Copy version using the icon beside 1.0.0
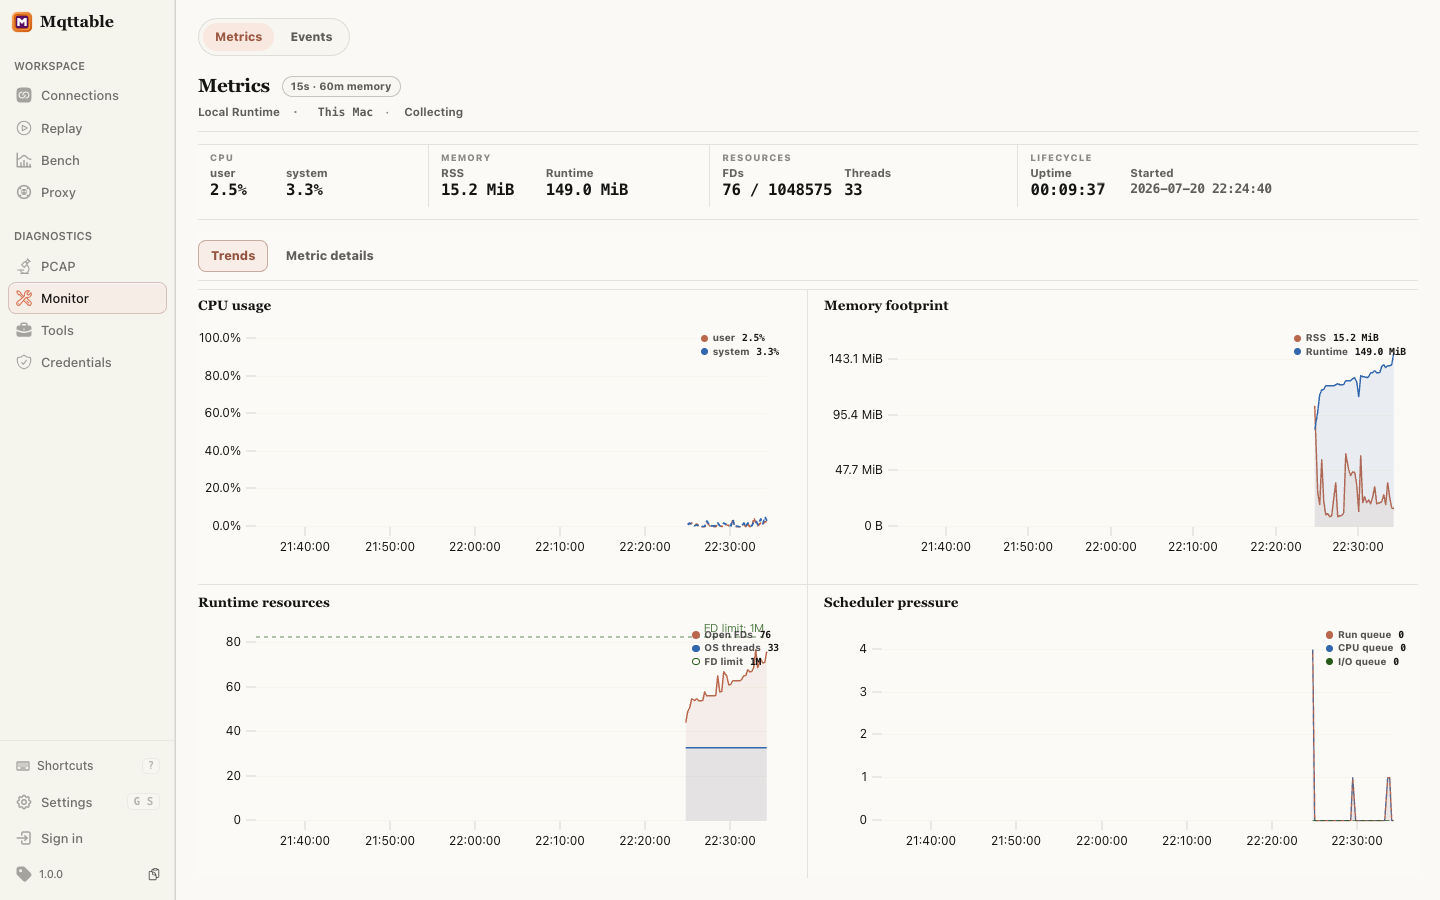1440x900 pixels. click(154, 874)
